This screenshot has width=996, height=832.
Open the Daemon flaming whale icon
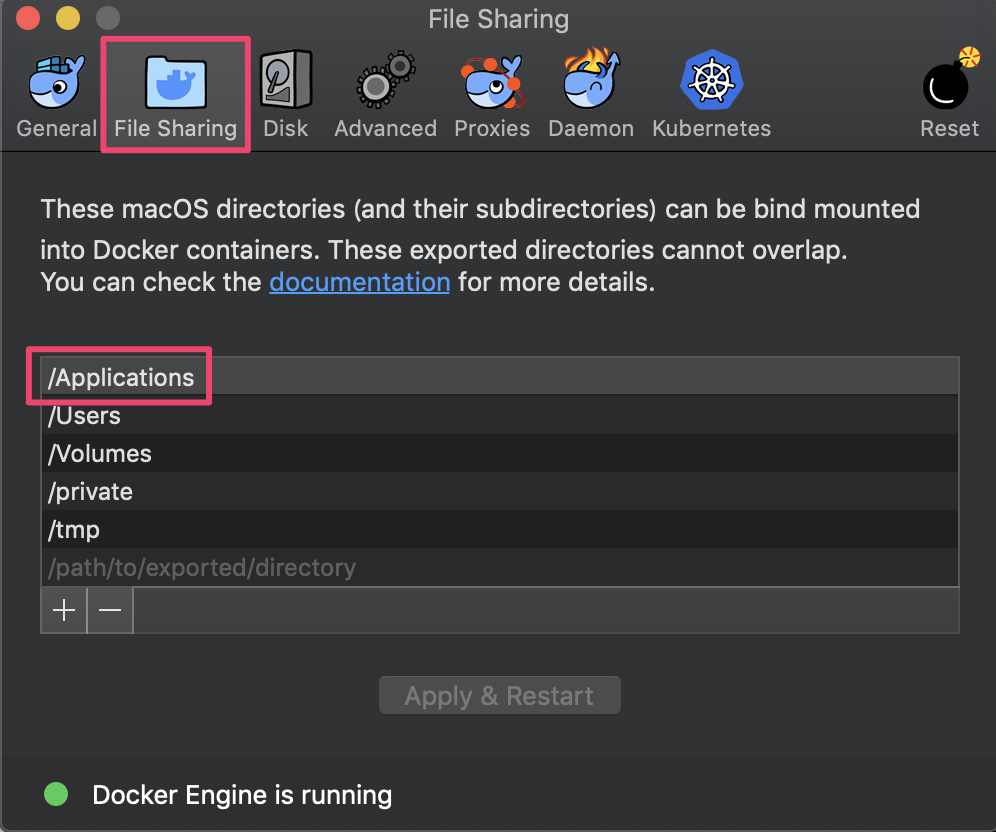591,84
